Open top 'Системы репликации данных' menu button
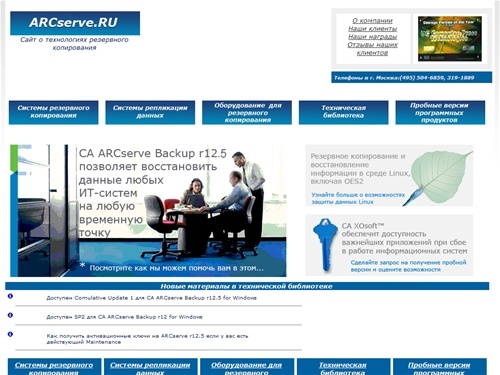 [x=150, y=112]
